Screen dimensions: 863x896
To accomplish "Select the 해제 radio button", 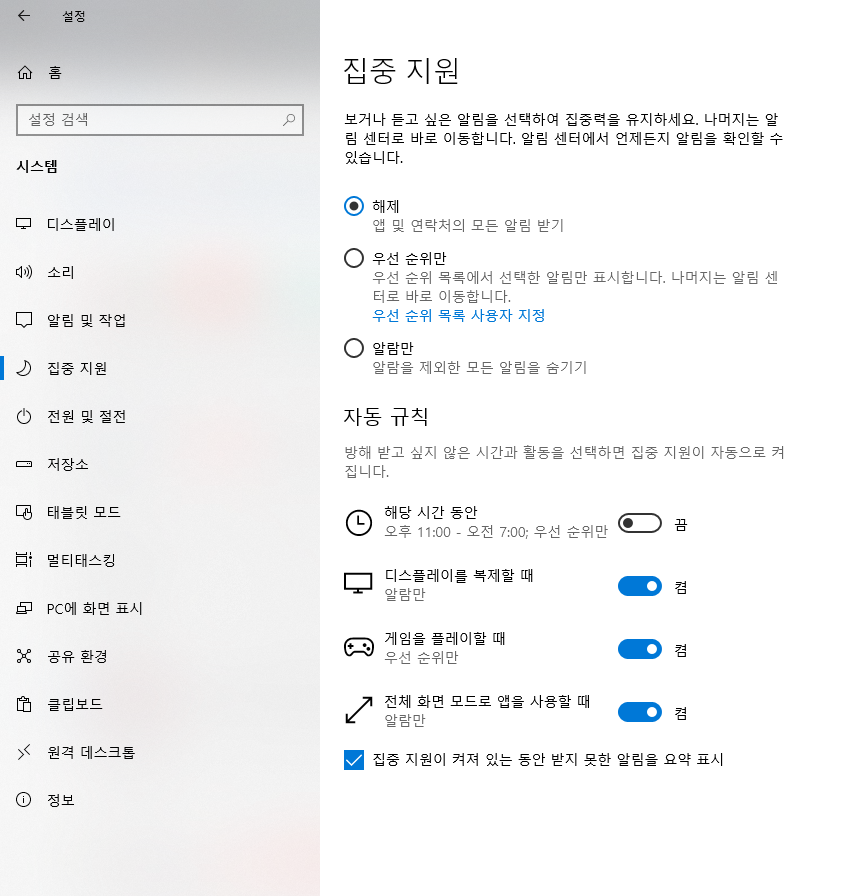I will (x=354, y=206).
